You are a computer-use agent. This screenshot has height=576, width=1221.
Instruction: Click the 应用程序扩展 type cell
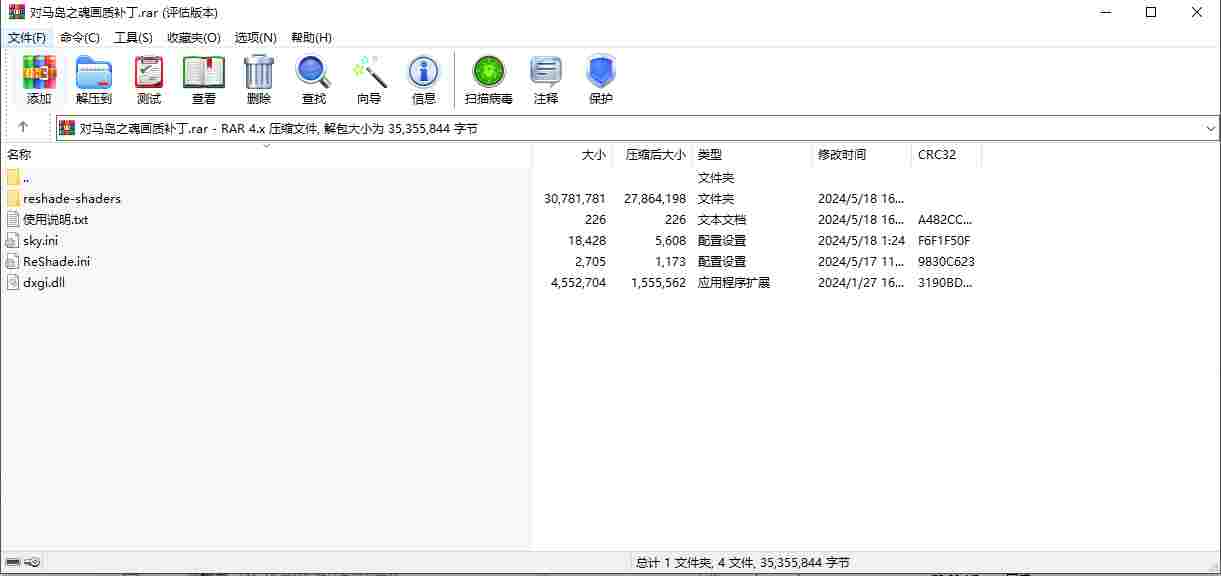[x=733, y=282]
